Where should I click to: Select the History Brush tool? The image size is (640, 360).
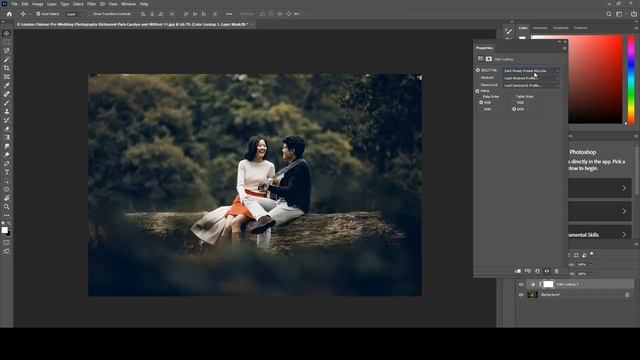pos(7,120)
